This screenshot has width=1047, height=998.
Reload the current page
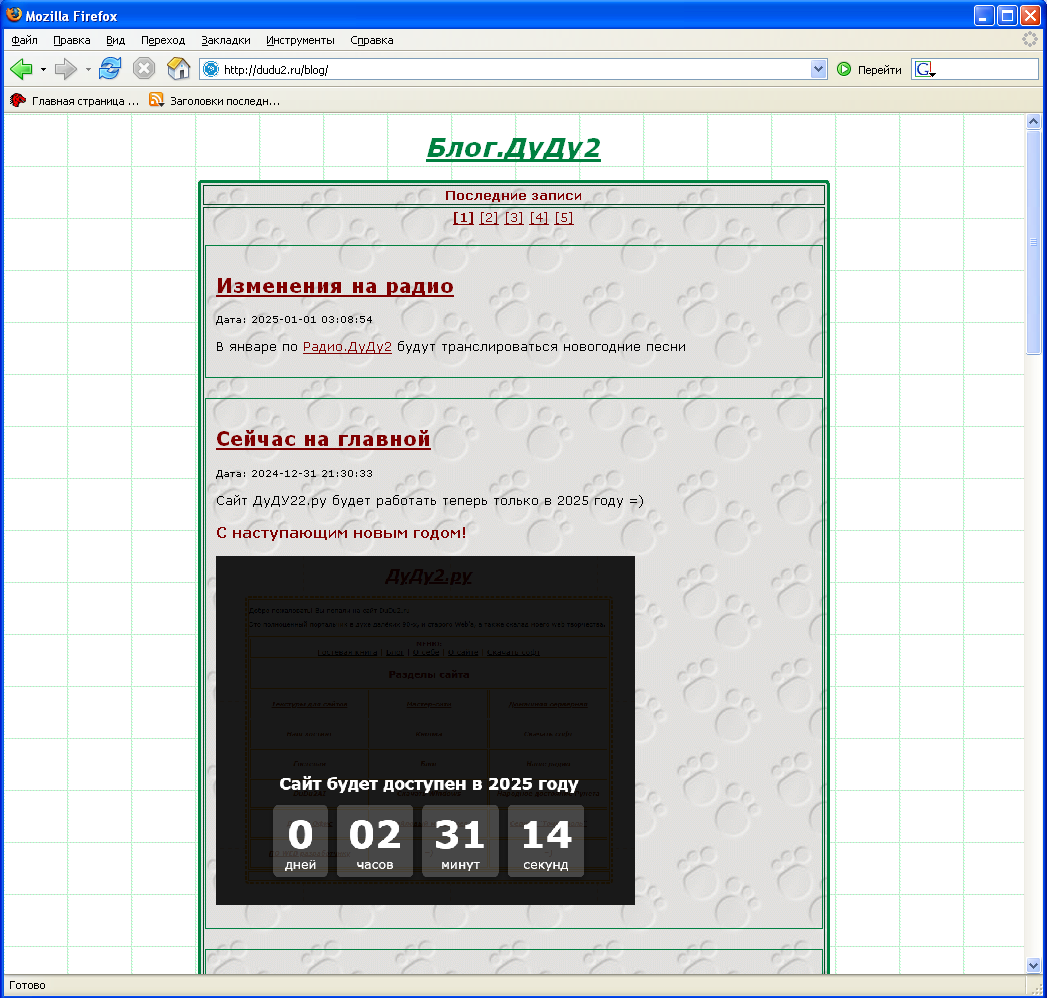click(110, 69)
